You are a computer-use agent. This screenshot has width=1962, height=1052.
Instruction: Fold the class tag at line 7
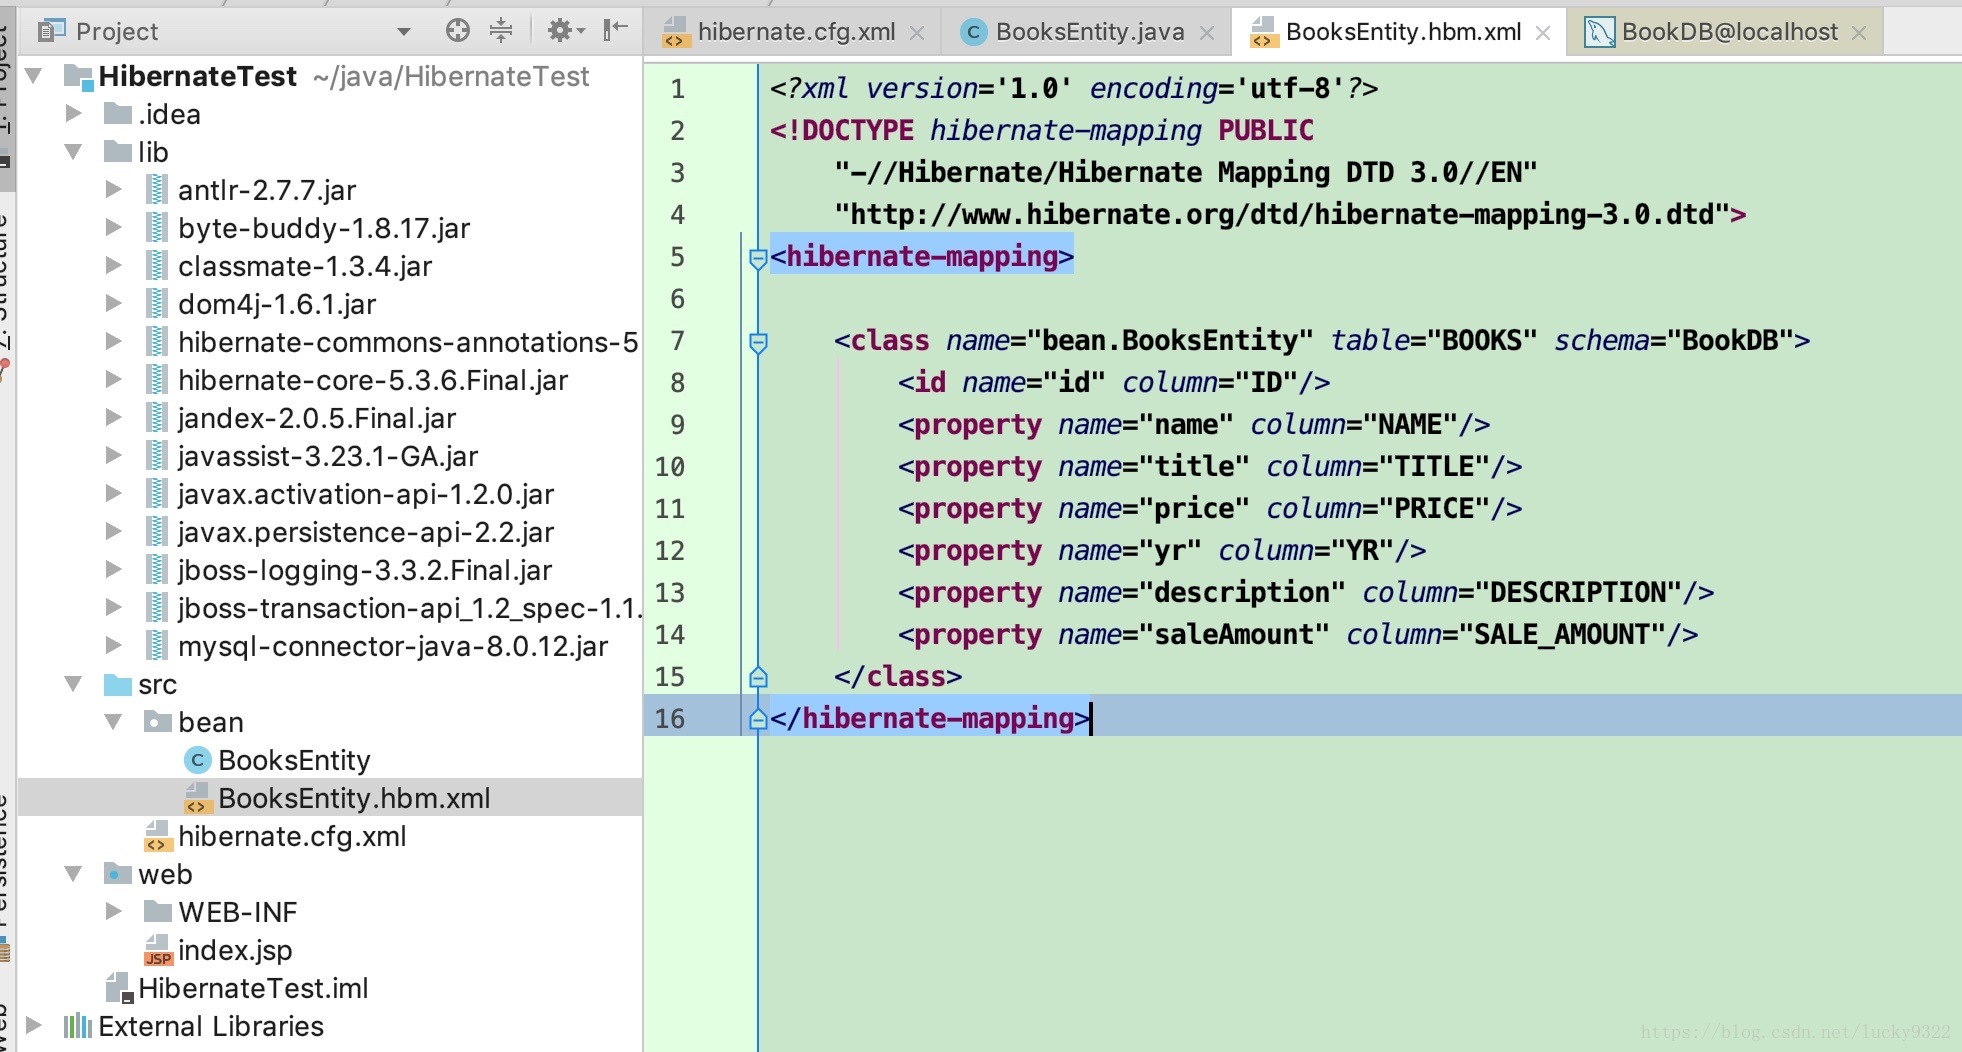(758, 343)
